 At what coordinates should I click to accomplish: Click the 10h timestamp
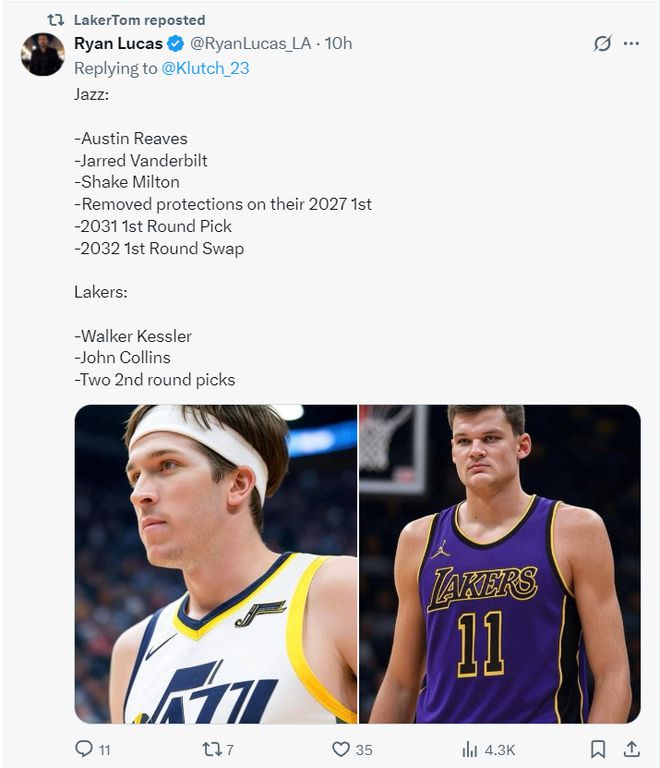(339, 44)
